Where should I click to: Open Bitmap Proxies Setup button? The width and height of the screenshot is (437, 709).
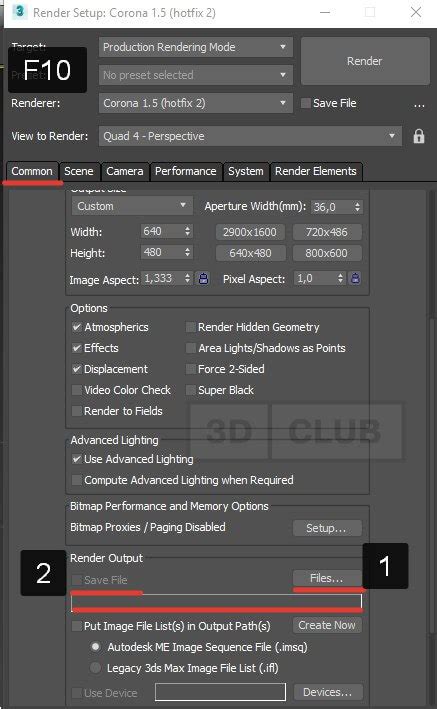pos(327,528)
